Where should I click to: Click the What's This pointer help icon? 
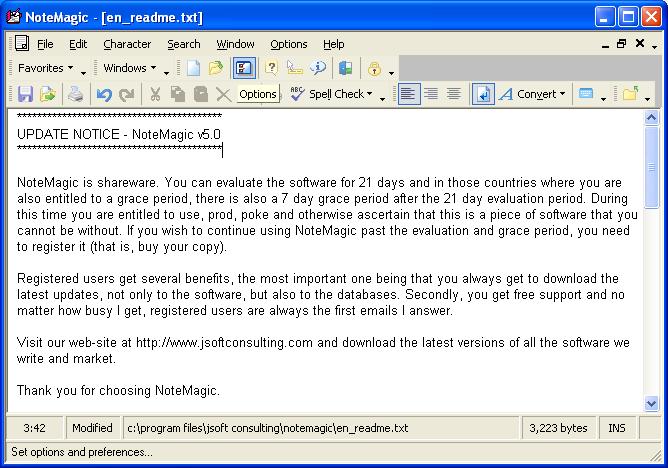294,68
